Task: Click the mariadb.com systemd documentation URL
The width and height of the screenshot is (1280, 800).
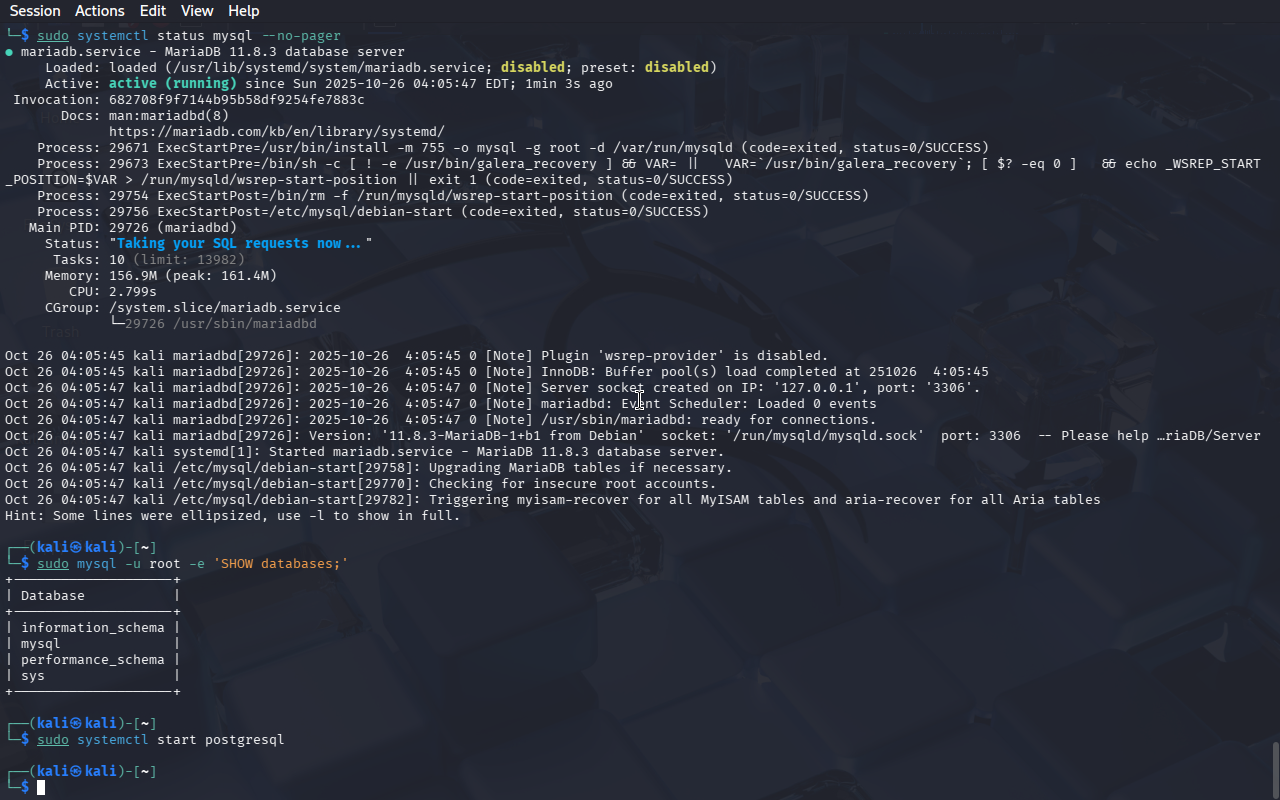Action: pos(276,132)
